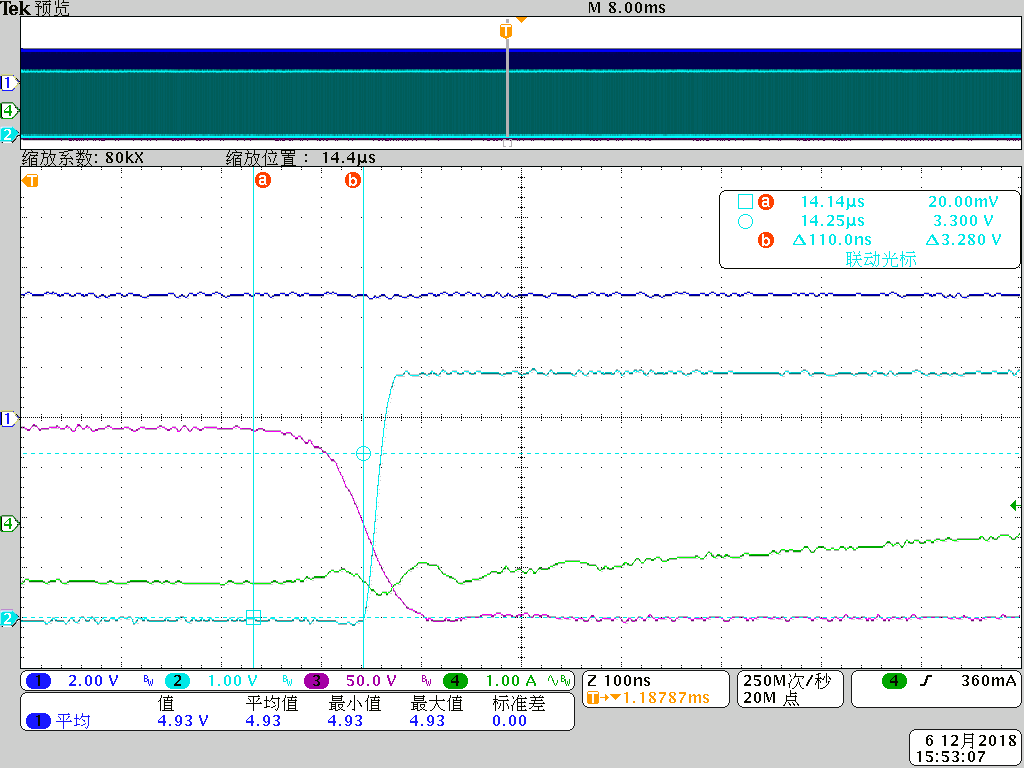Click the 4.93 V measurement value
This screenshot has width=1024, height=768.
(183, 721)
